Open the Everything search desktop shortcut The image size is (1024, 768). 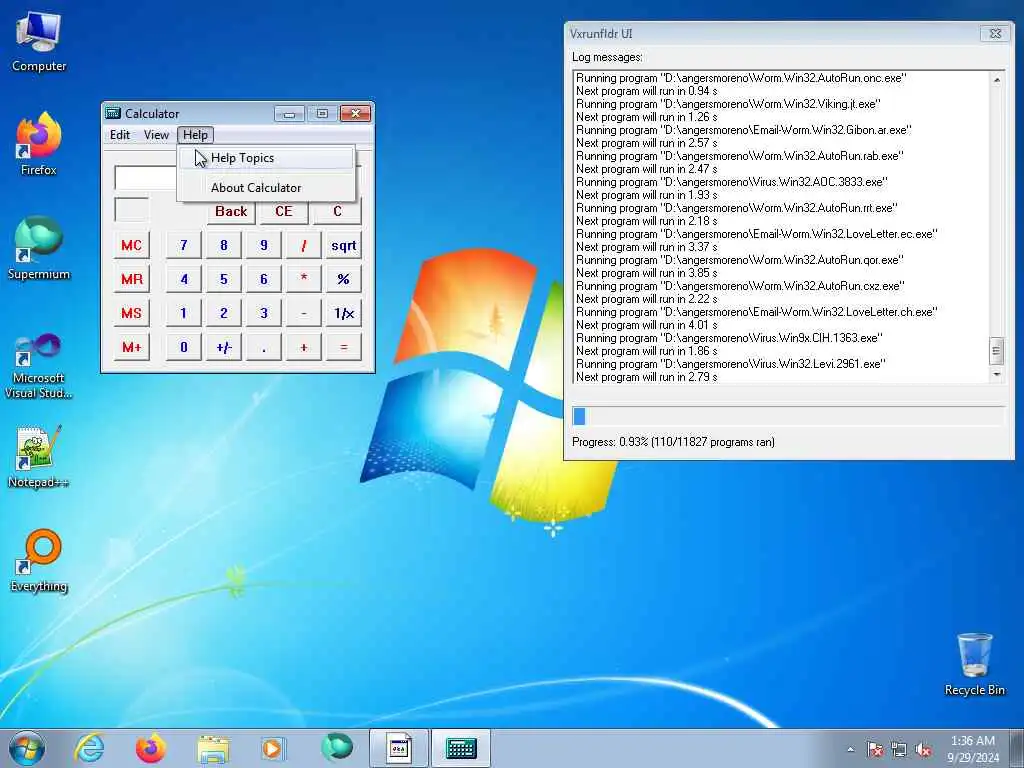(39, 560)
